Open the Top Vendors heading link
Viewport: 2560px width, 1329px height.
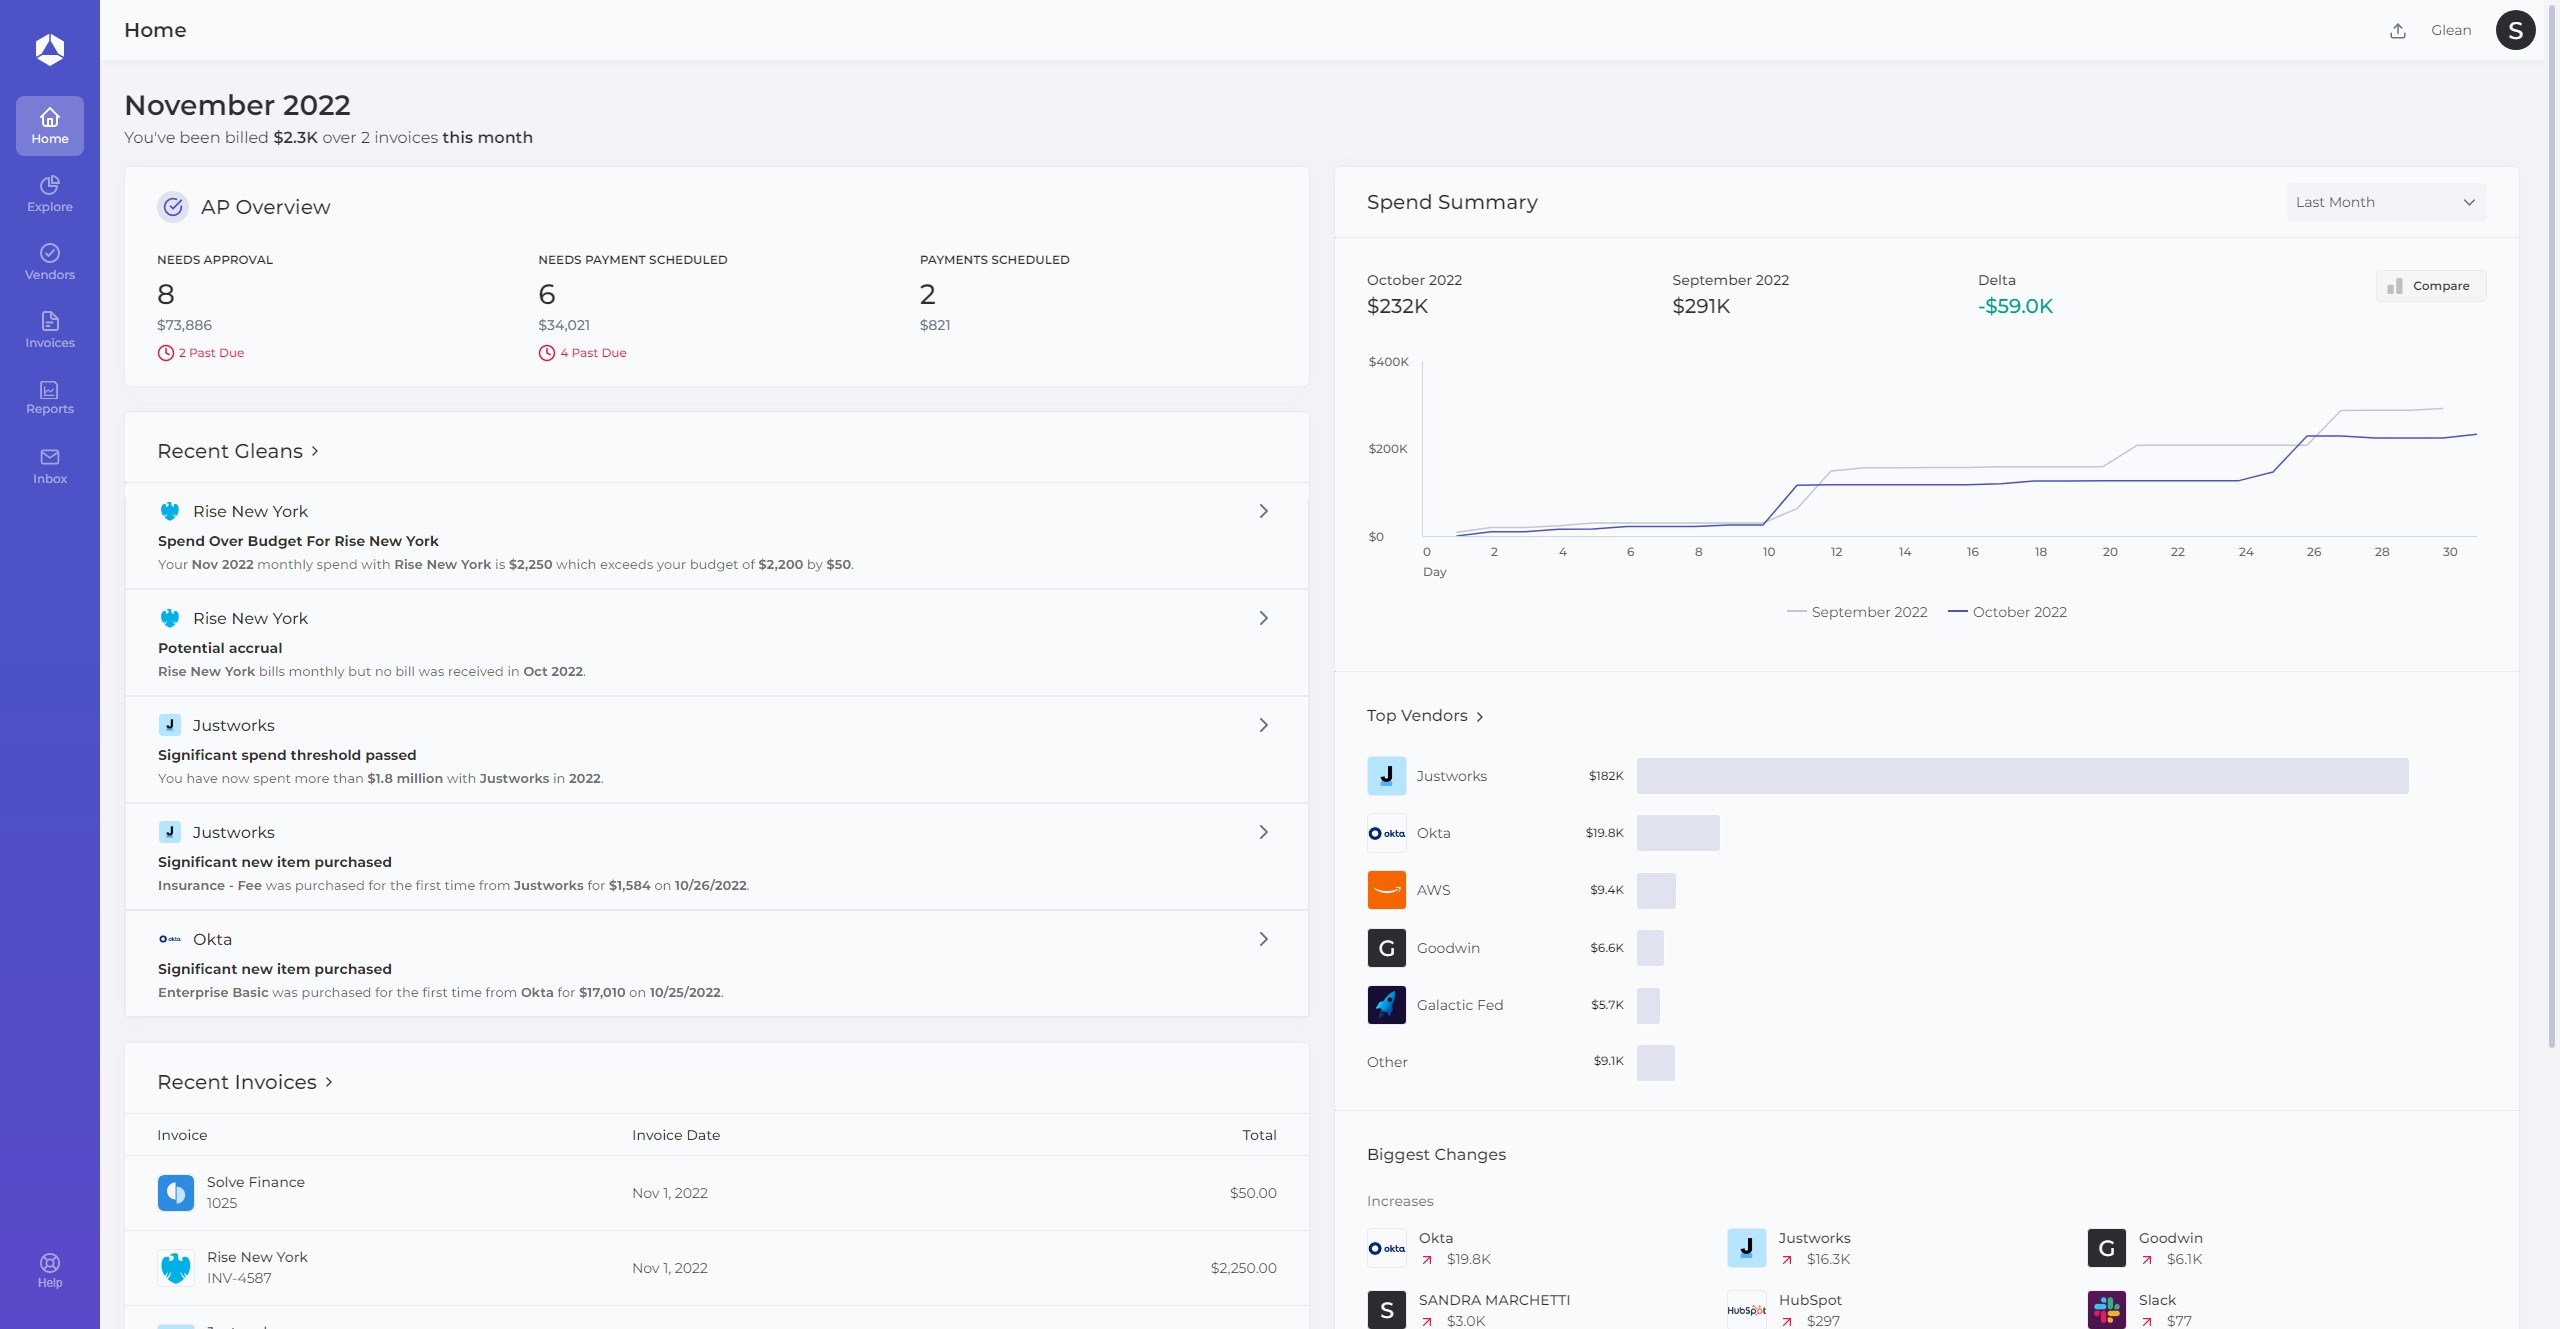[x=1425, y=716]
